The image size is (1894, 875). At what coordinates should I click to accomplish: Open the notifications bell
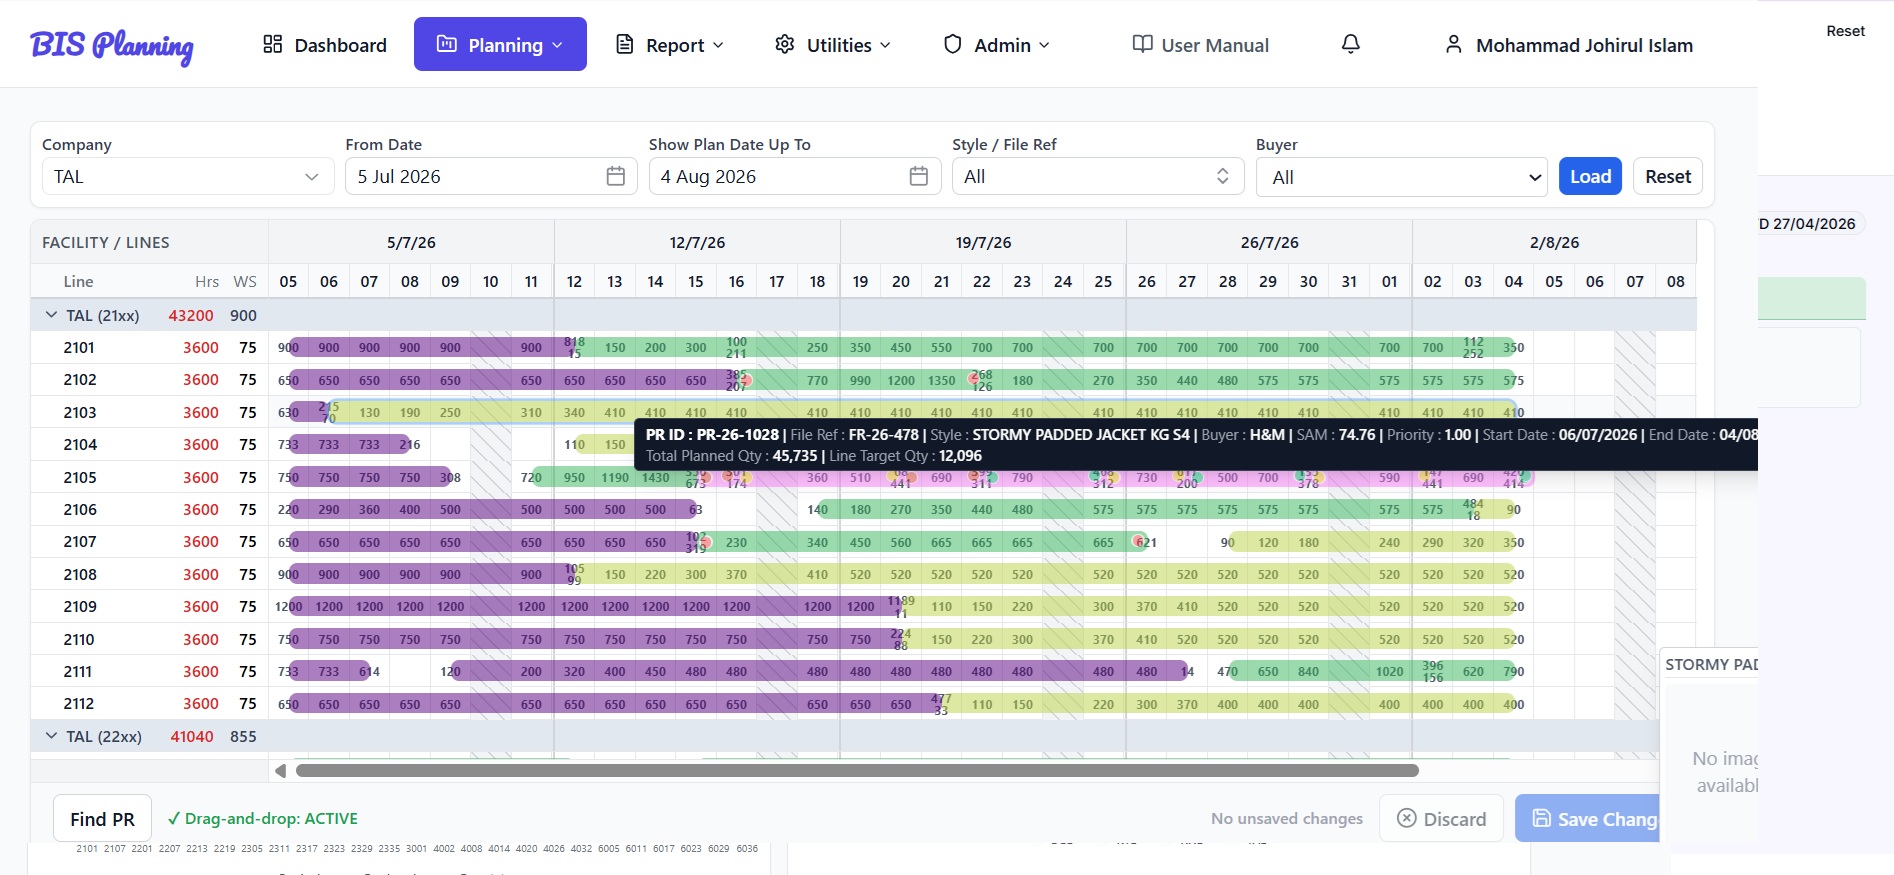coord(1350,44)
